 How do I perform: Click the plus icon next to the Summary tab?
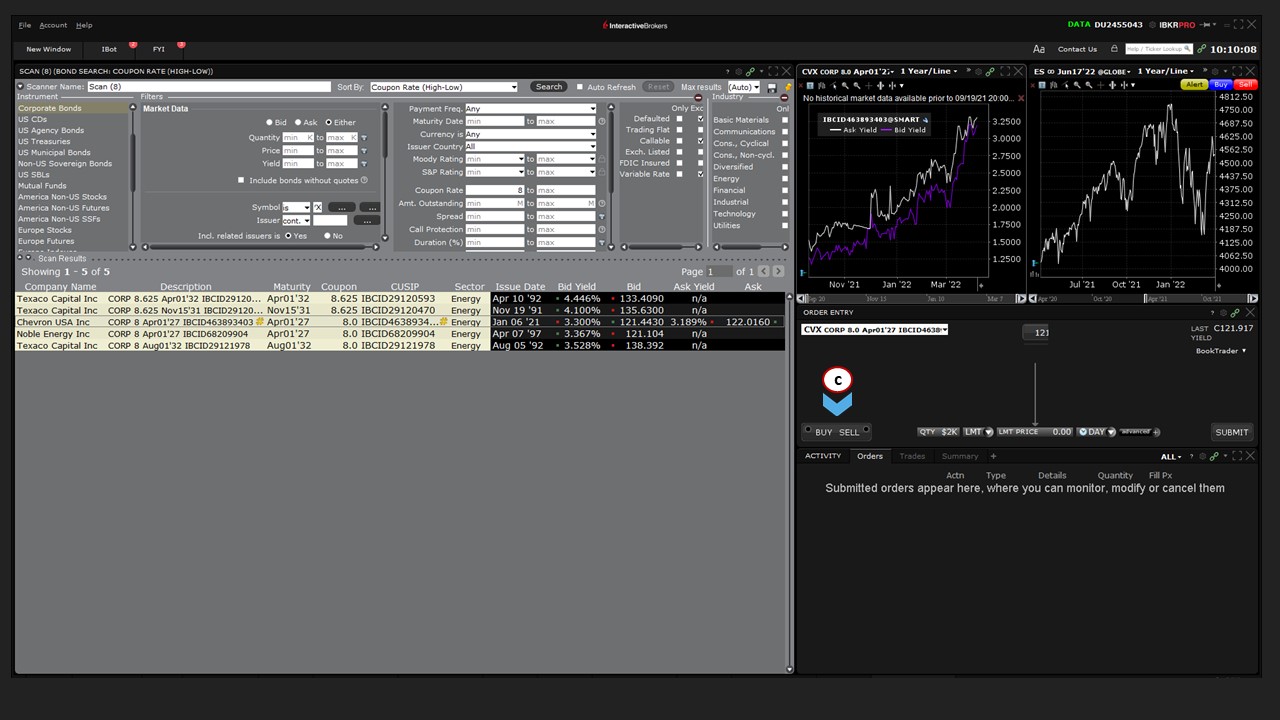click(993, 456)
